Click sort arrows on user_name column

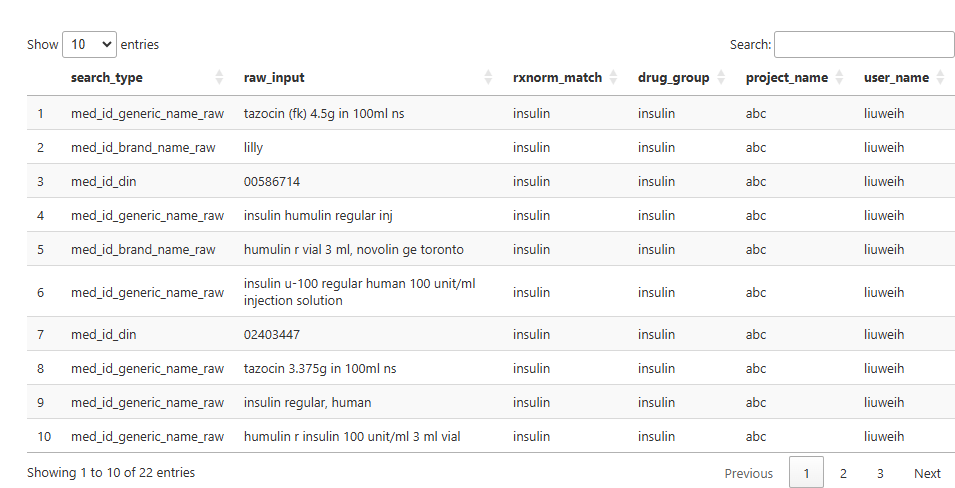click(x=940, y=78)
